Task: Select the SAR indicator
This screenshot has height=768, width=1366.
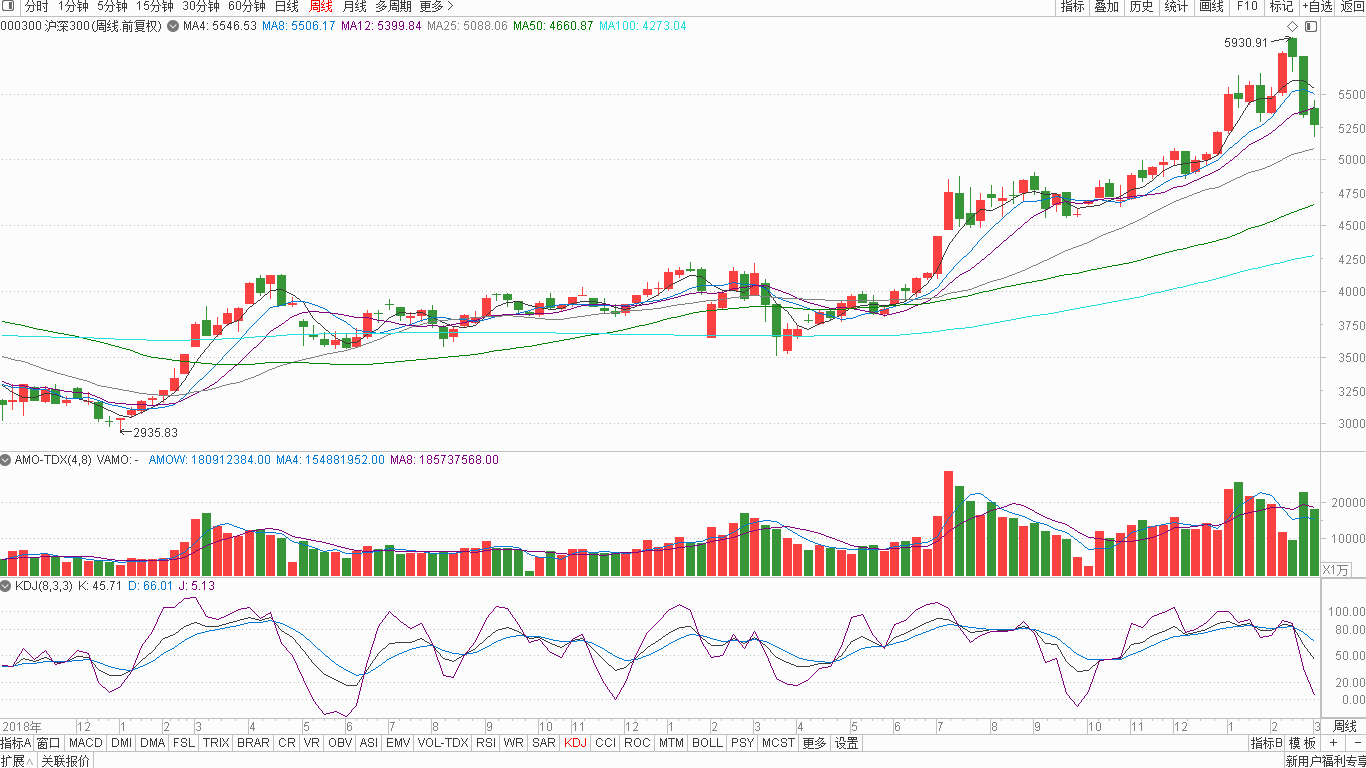Action: coord(544,743)
